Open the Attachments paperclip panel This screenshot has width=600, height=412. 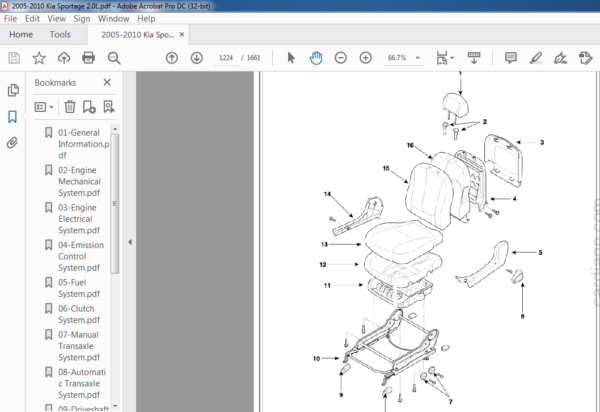(12, 143)
